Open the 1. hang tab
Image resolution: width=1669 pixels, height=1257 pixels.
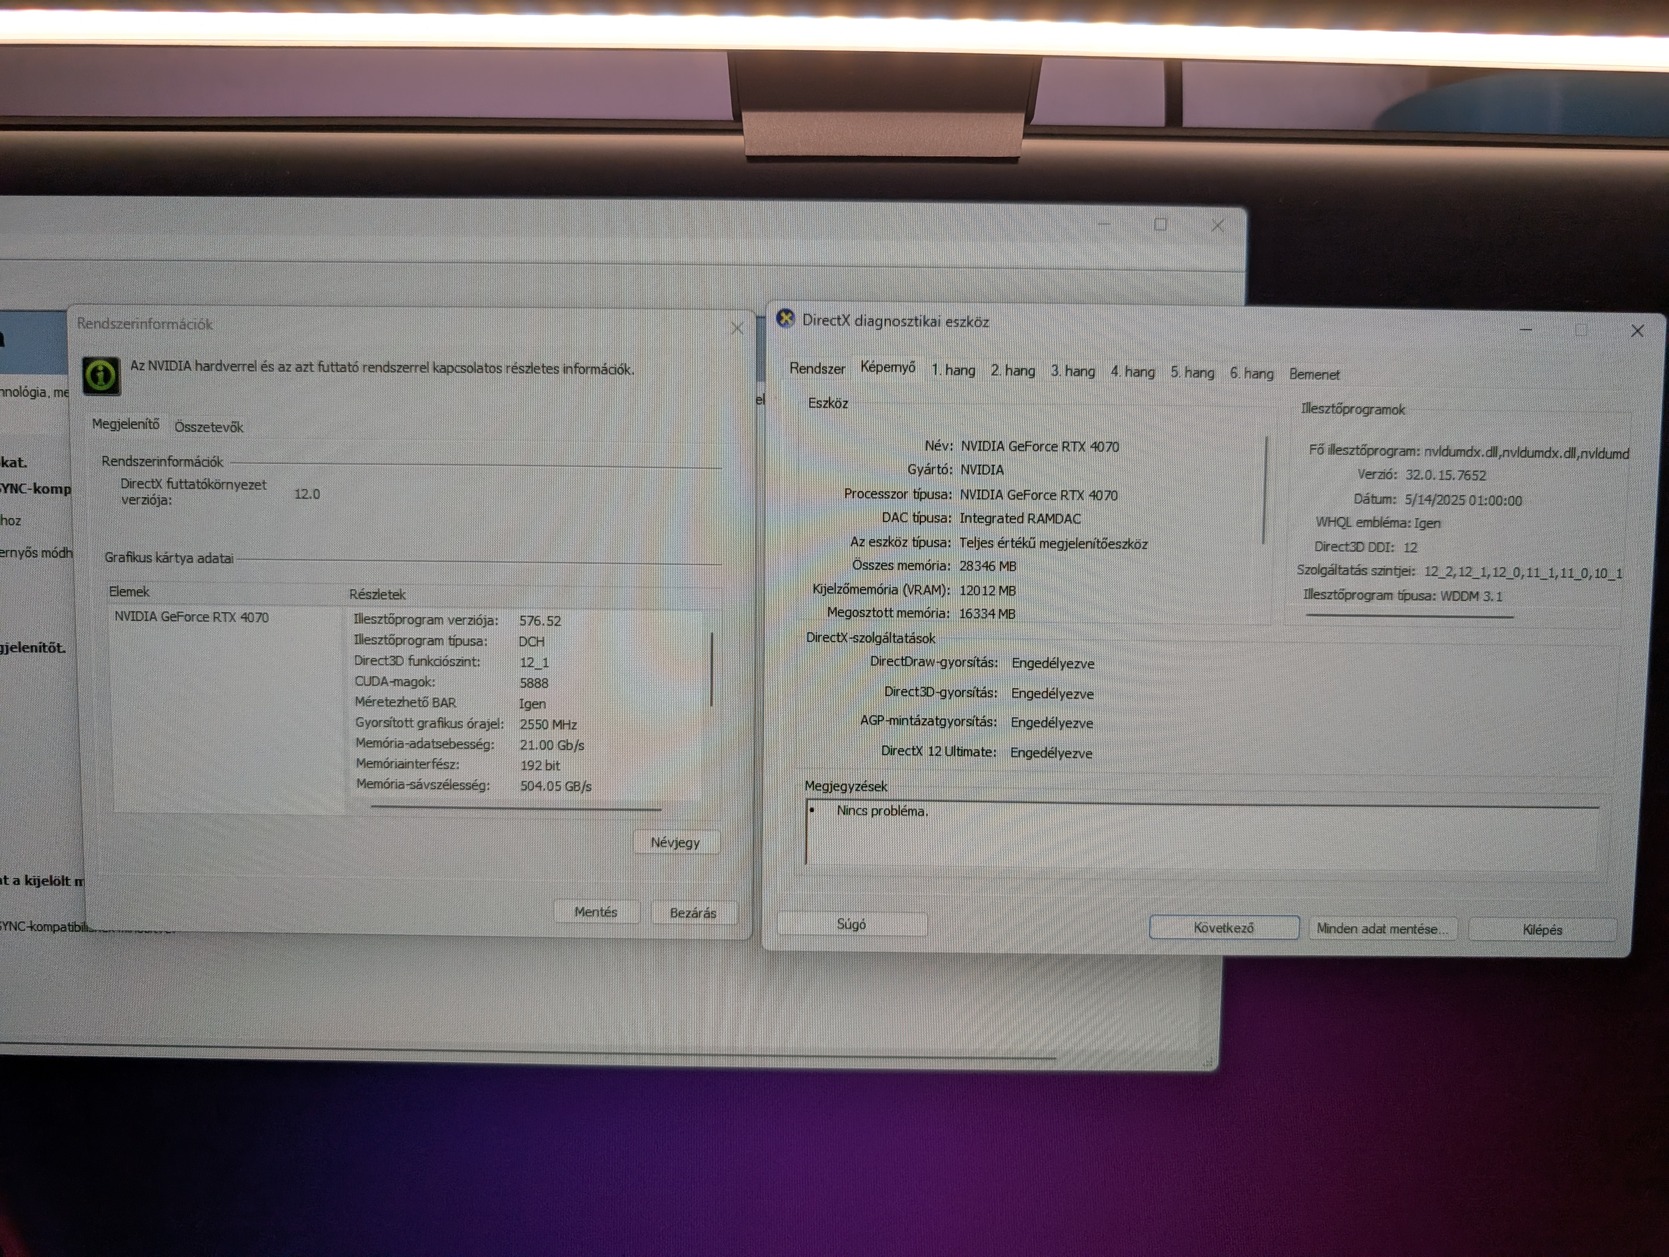click(x=953, y=370)
